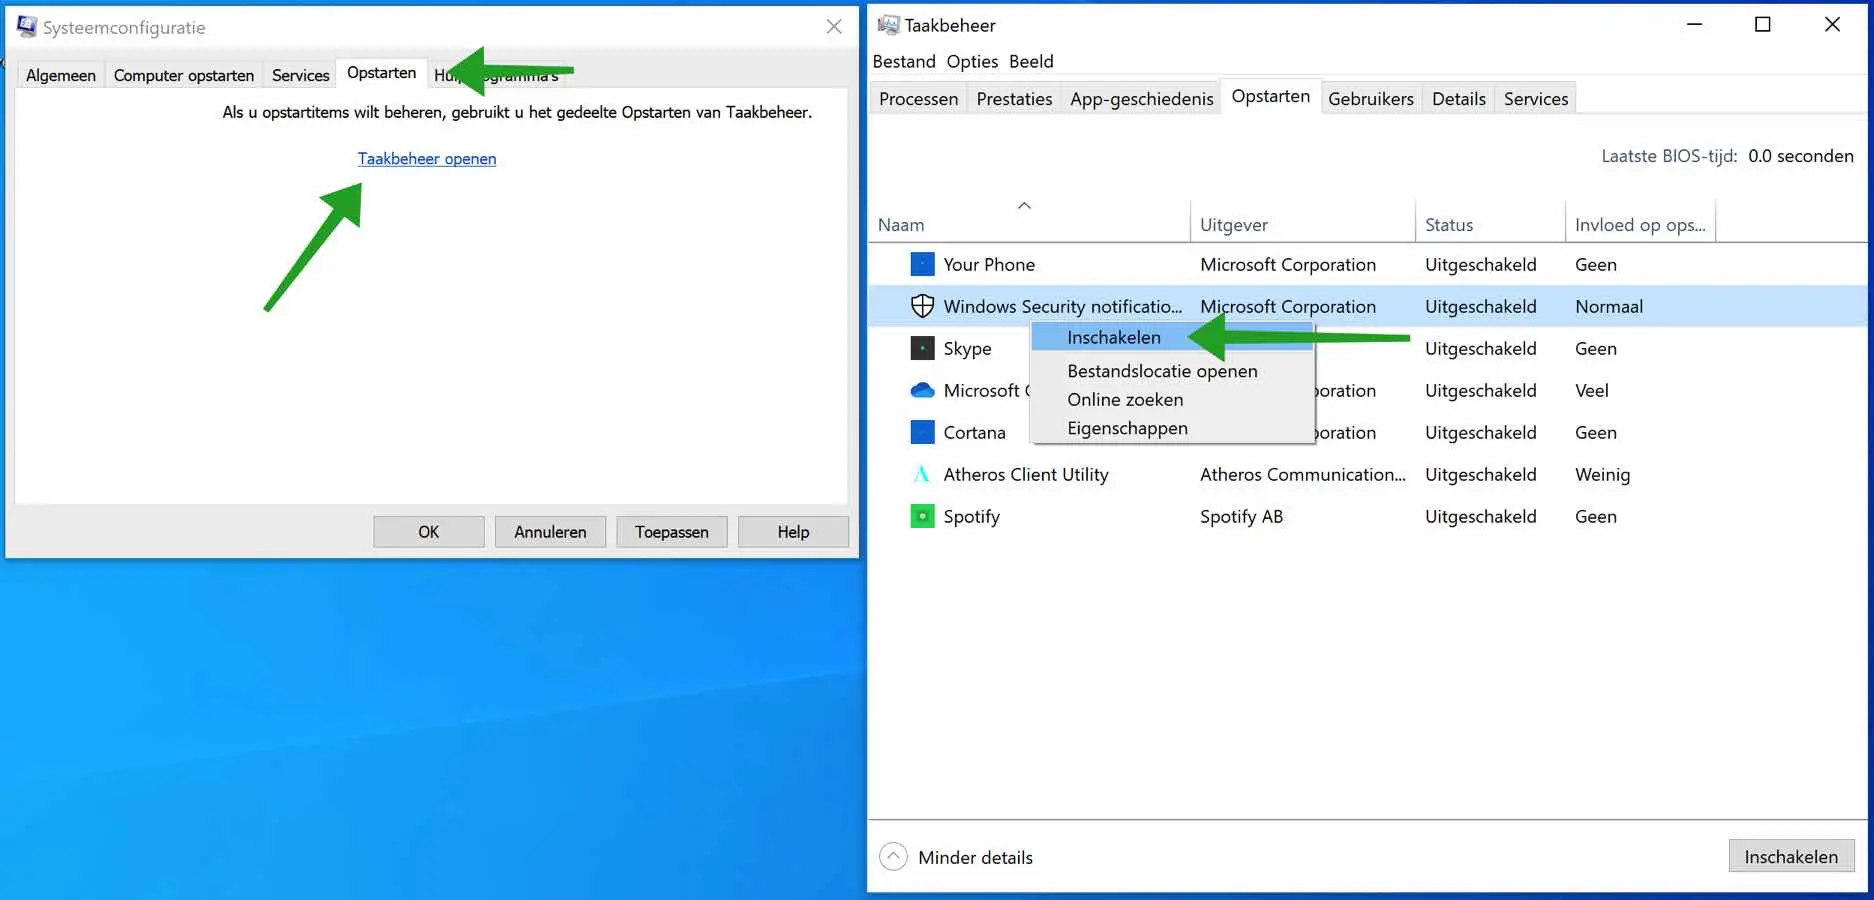Sort by the Naam column header
Screen dimensions: 1874x900
click(x=1030, y=225)
